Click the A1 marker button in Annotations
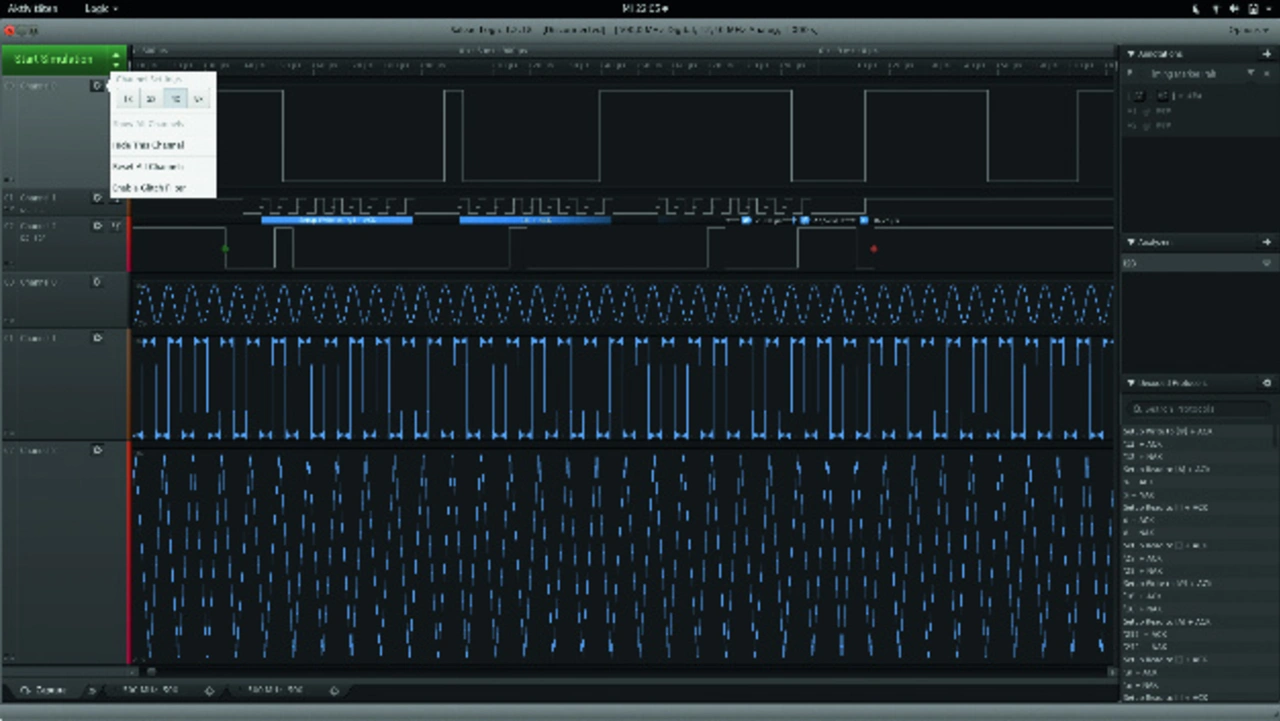Viewport: 1280px width, 721px height. pyautogui.click(x=1139, y=95)
